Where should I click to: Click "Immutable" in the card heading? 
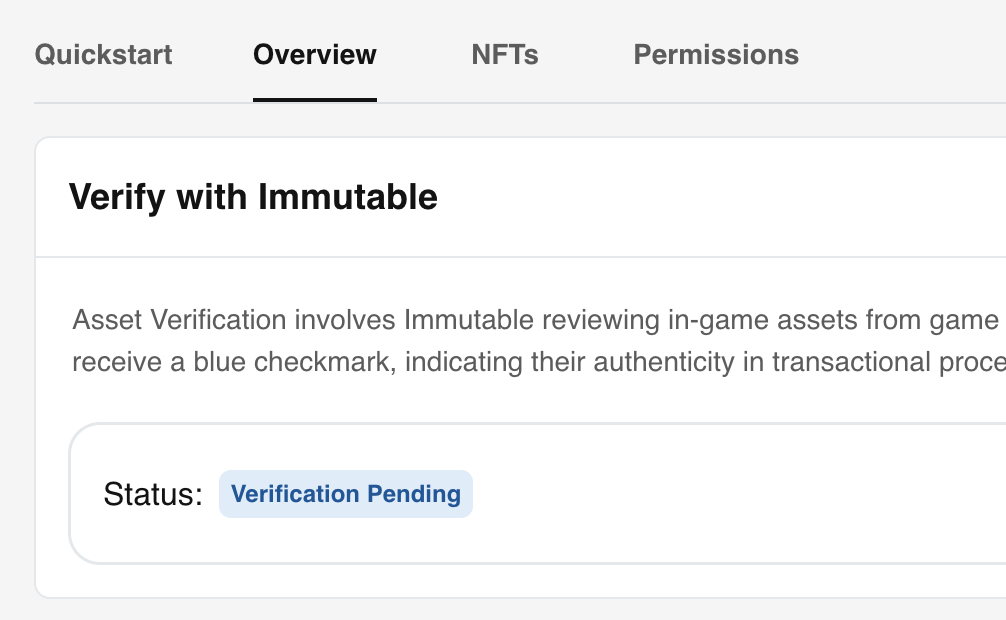pos(348,197)
